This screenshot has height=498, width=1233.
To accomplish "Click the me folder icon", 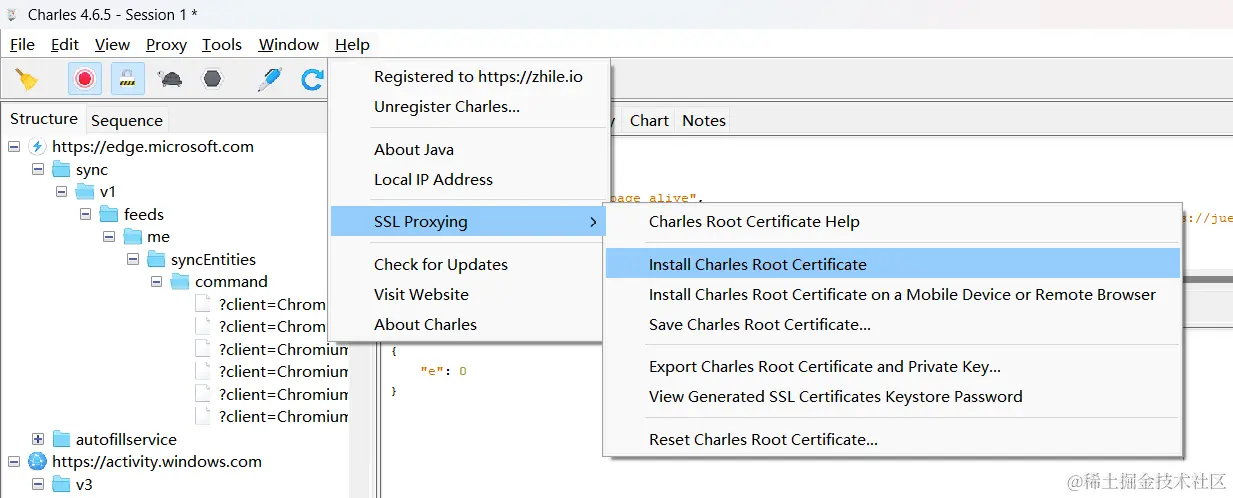I will coord(133,237).
